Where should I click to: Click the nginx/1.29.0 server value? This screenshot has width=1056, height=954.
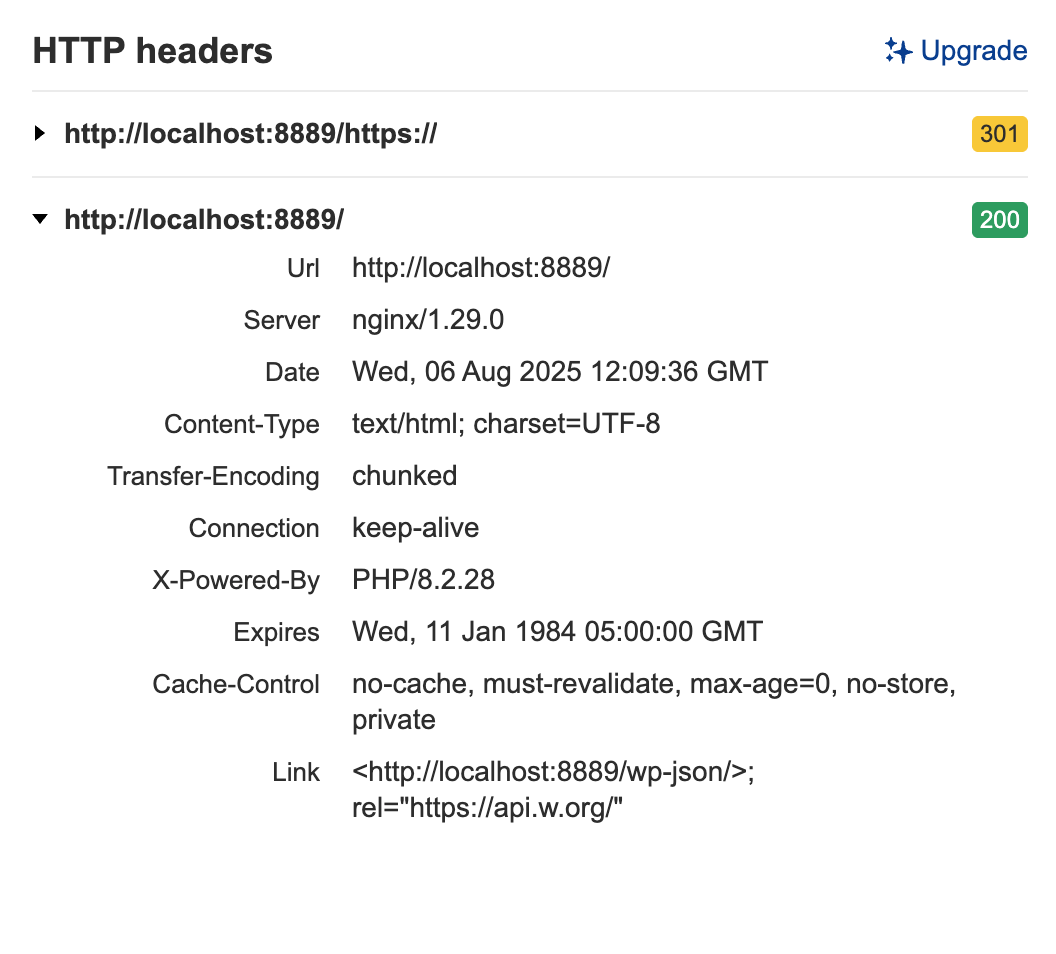click(428, 320)
